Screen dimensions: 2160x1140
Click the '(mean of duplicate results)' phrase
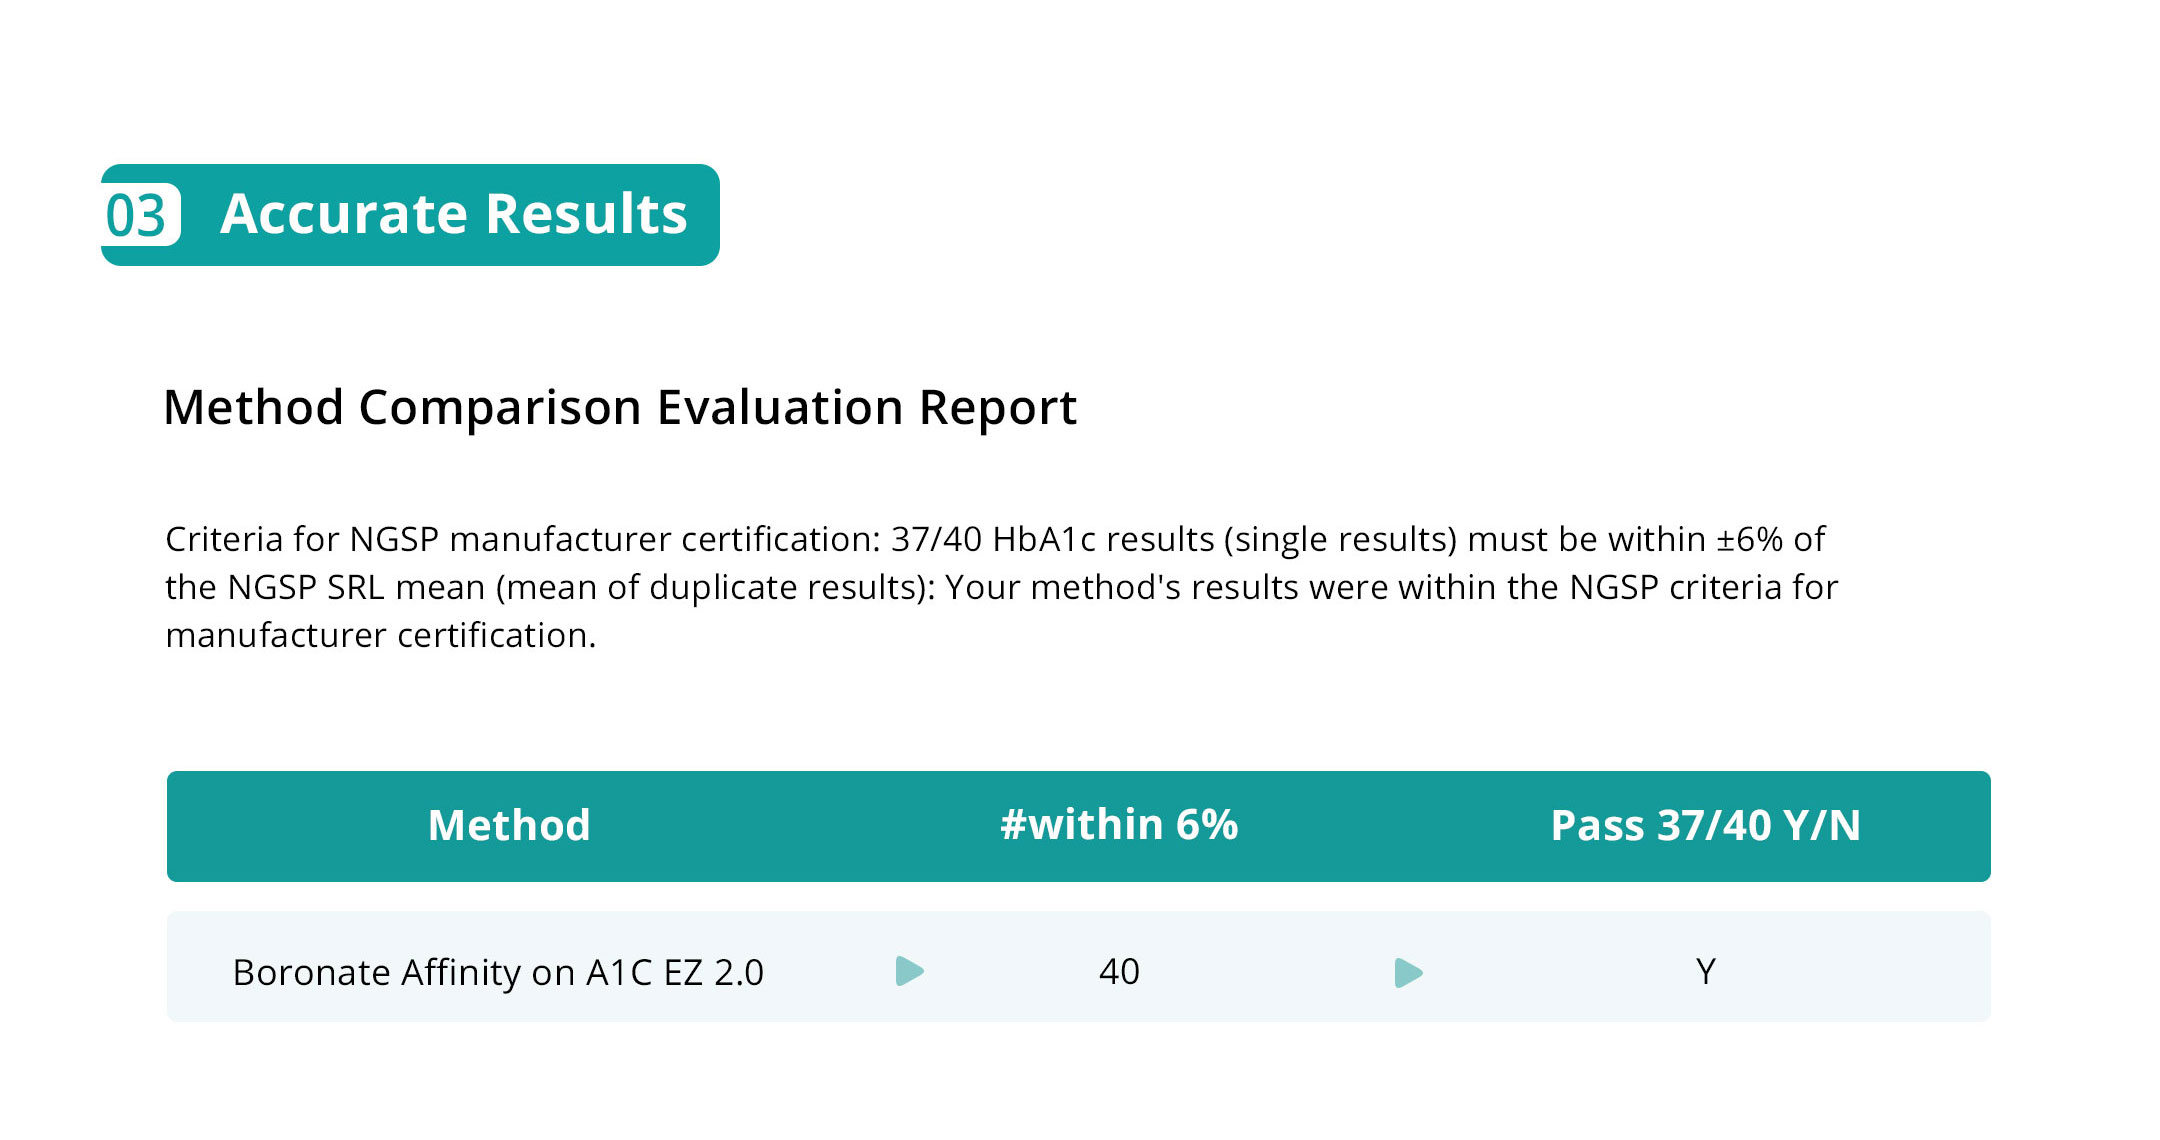[x=715, y=588]
